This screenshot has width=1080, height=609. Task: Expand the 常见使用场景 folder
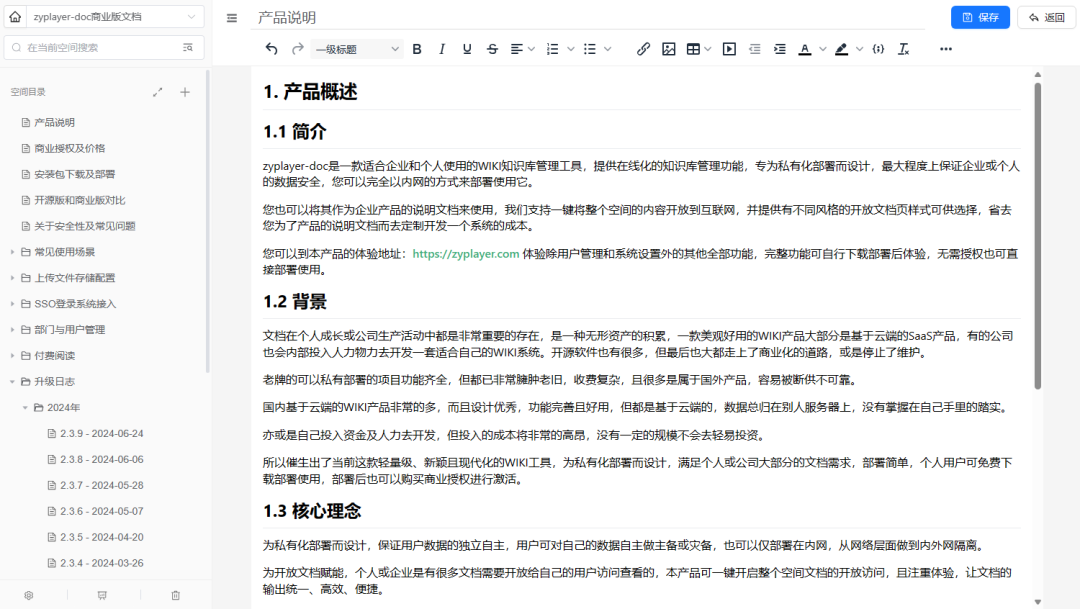[x=13, y=252]
